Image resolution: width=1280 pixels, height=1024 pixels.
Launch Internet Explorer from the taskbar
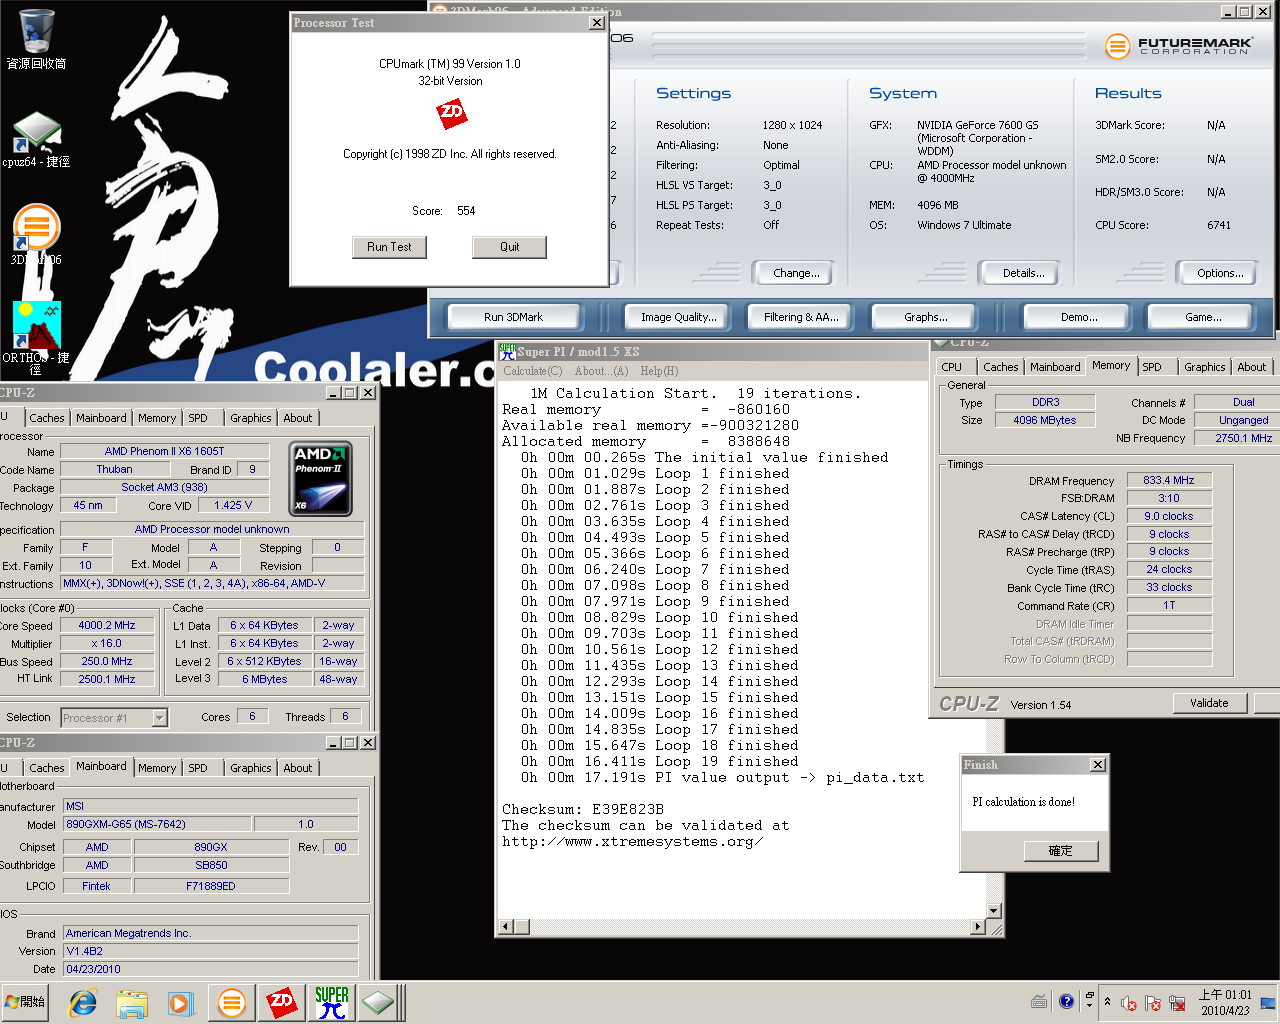click(x=82, y=1002)
